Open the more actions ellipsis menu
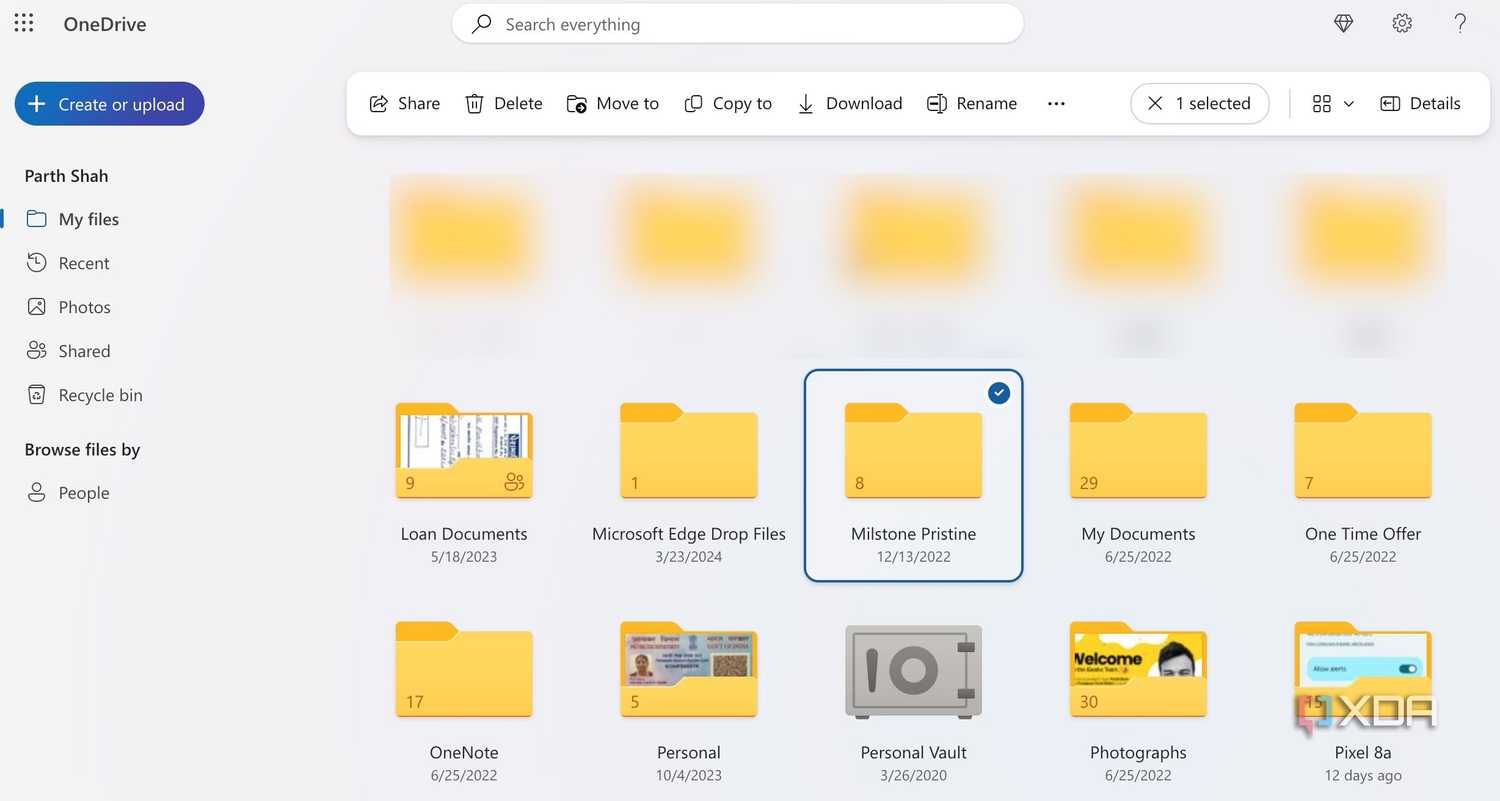Viewport: 1500px width, 801px height. point(1056,103)
